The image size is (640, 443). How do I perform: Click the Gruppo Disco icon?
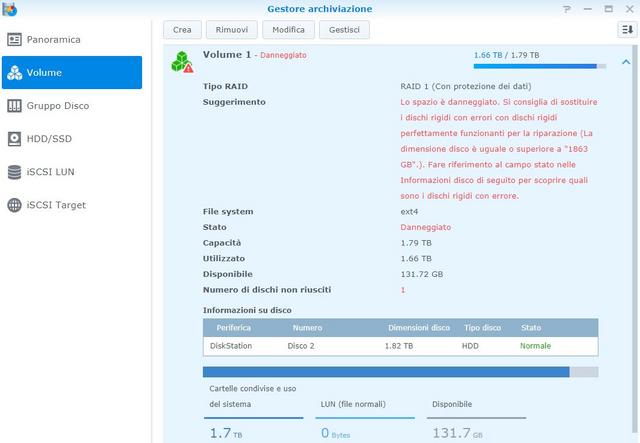(x=14, y=106)
